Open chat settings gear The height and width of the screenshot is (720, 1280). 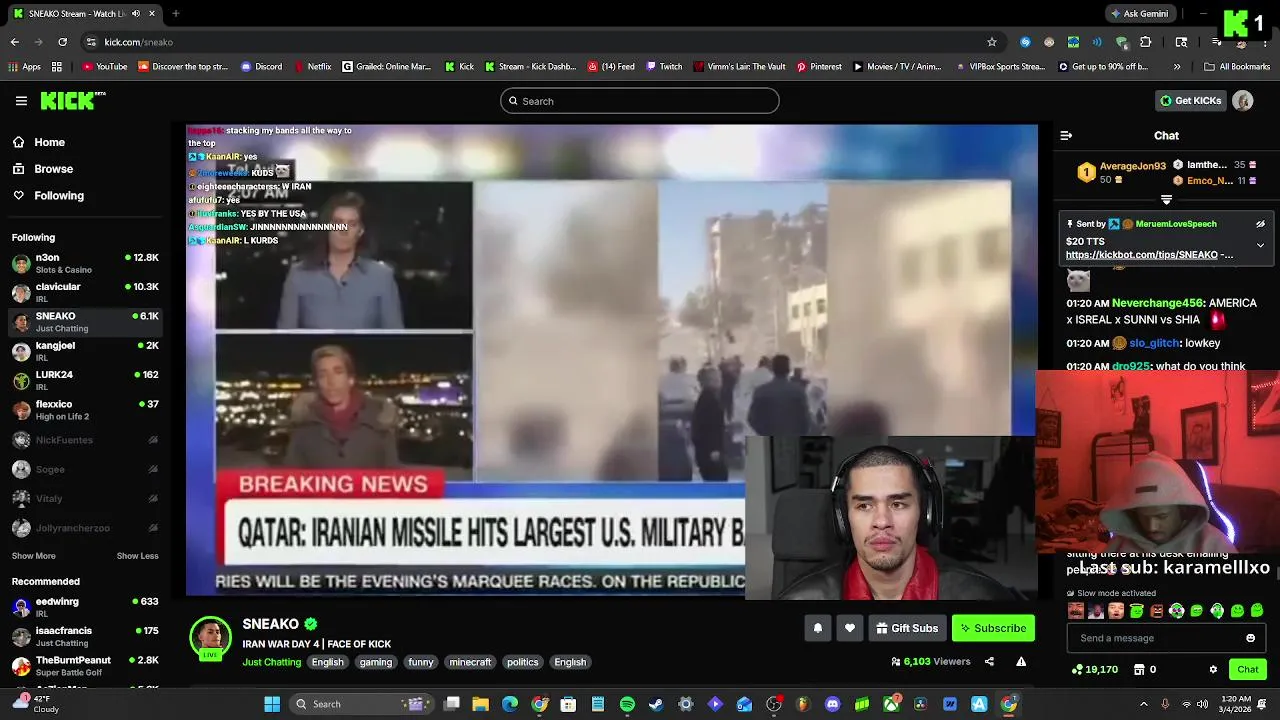pyautogui.click(x=1213, y=670)
